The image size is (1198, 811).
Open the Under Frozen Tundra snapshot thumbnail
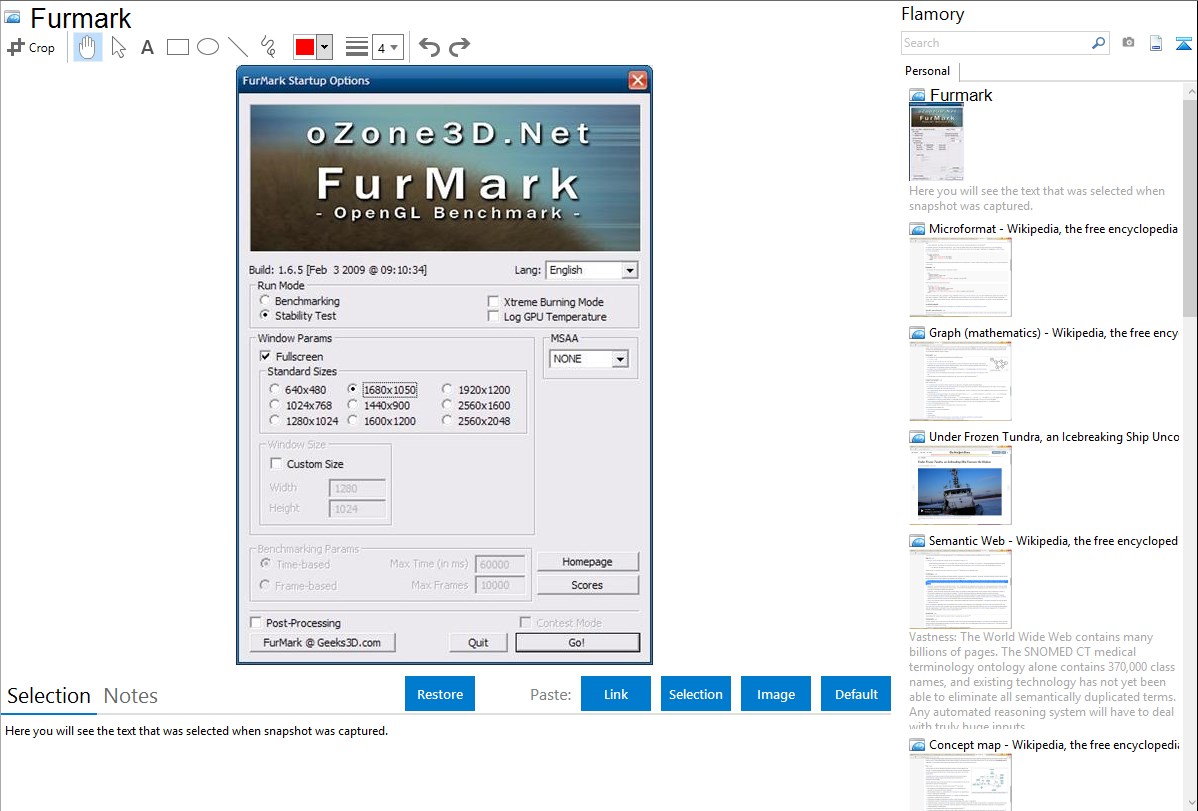tap(960, 485)
